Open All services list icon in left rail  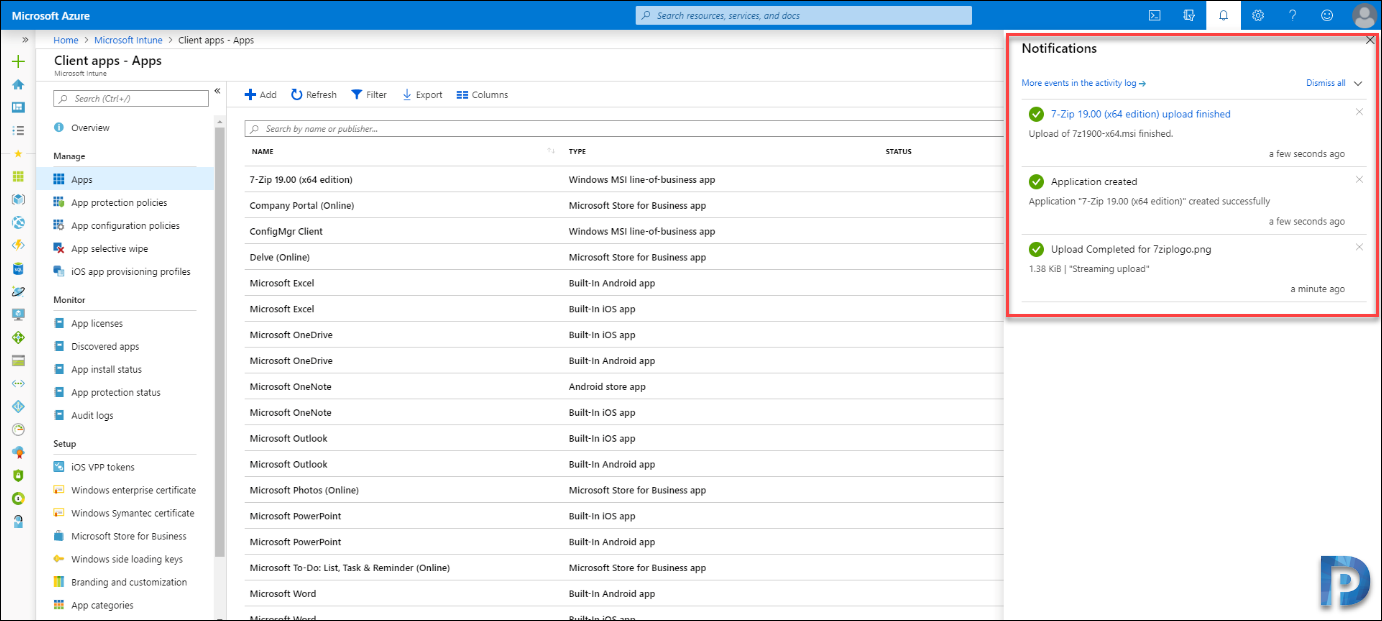pyautogui.click(x=18, y=130)
